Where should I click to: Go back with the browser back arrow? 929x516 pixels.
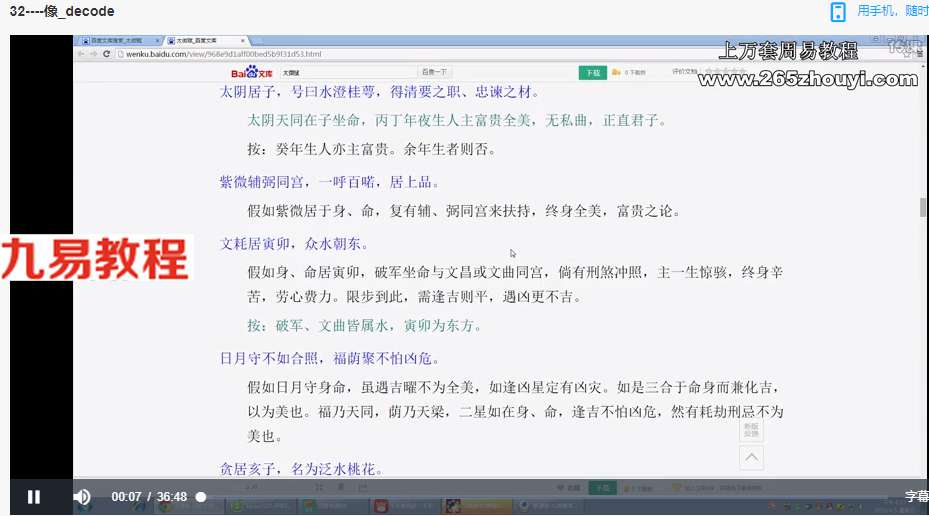[x=81, y=54]
